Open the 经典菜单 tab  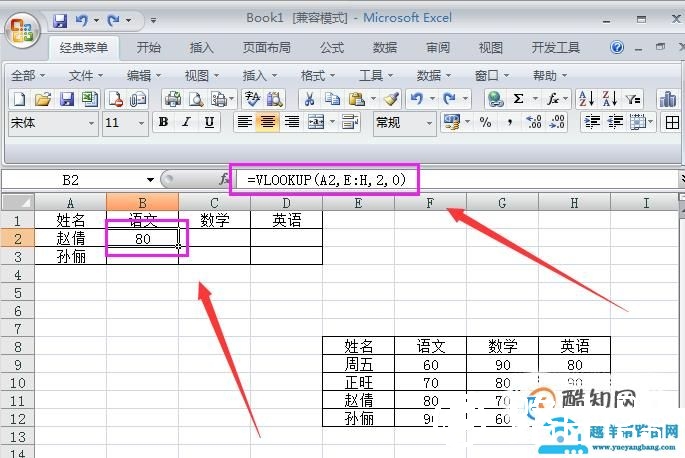84,47
